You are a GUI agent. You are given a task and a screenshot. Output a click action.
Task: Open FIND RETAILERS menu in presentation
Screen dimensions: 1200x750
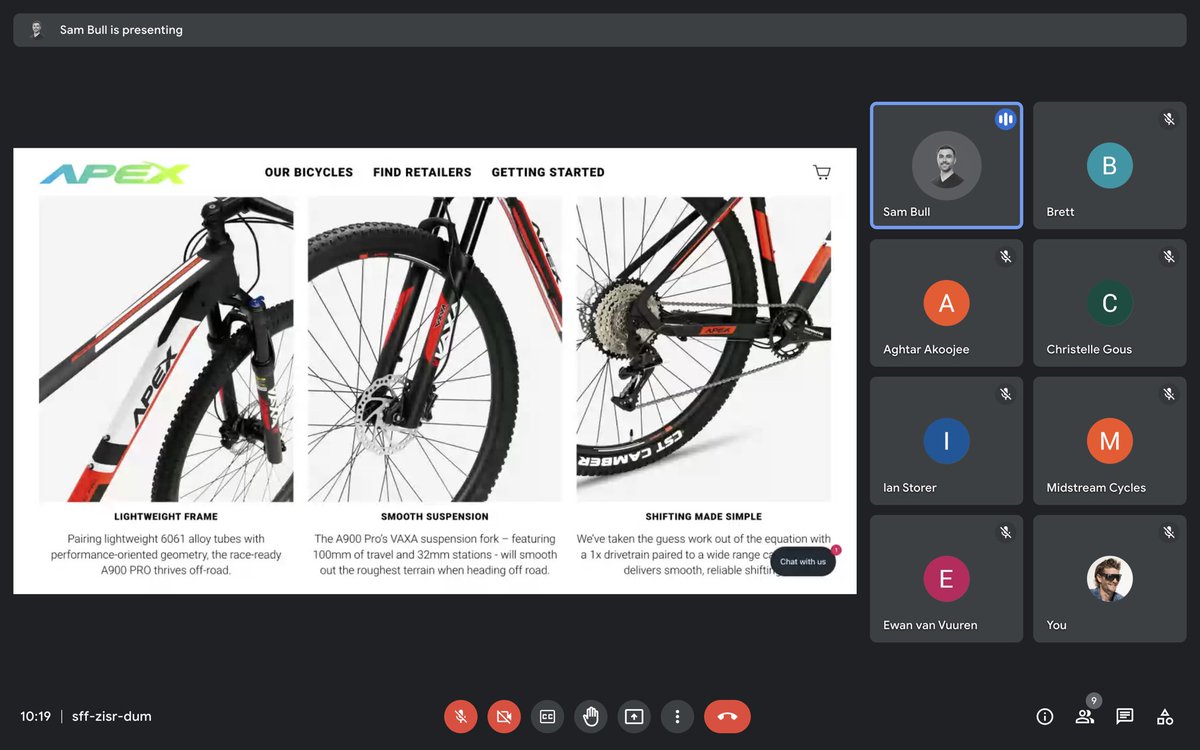coord(422,172)
